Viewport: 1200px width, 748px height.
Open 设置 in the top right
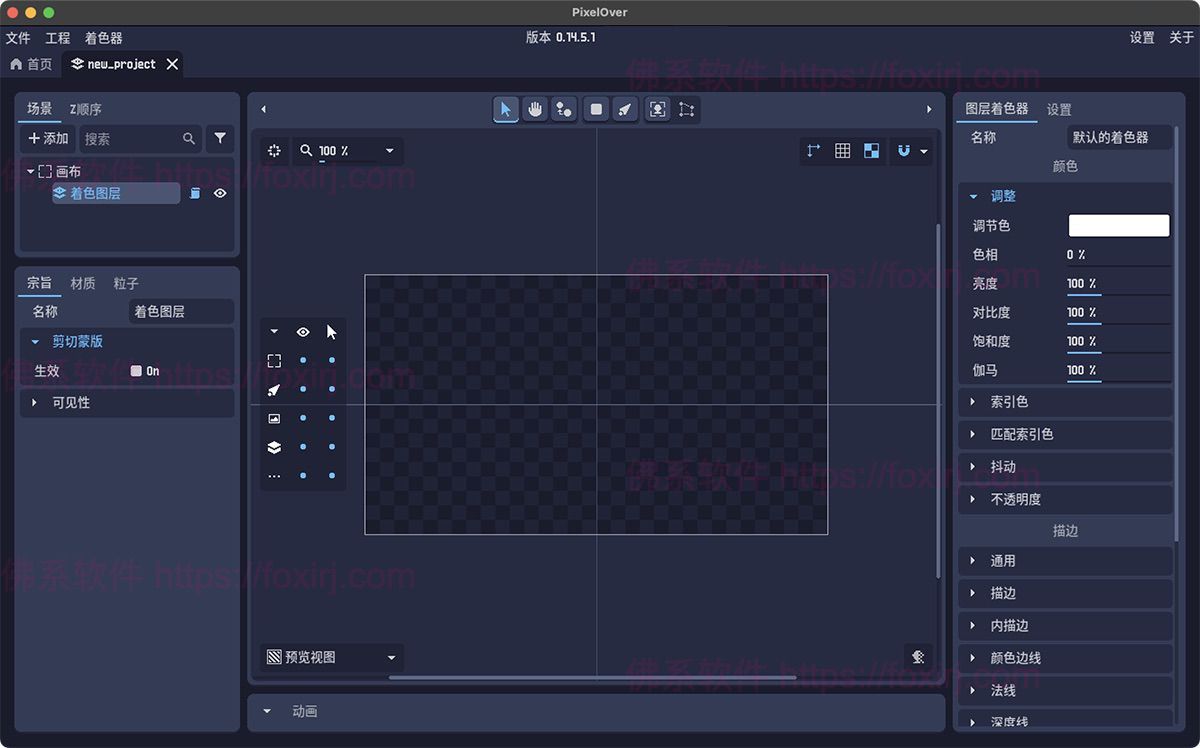1142,38
